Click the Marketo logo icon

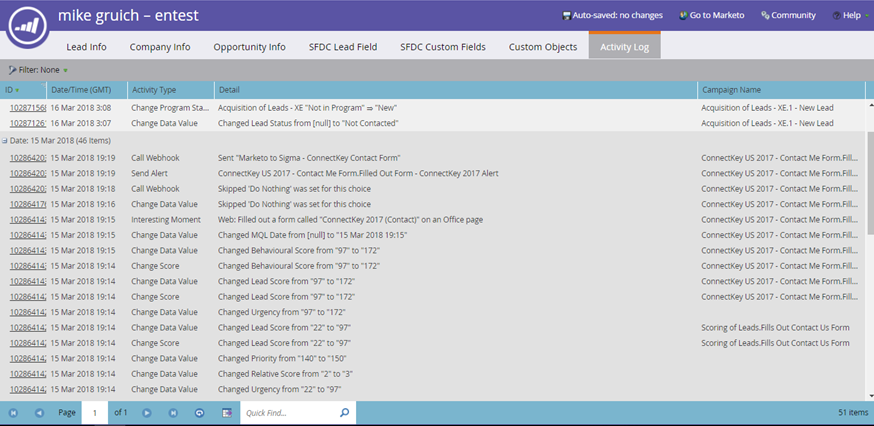tap(28, 28)
